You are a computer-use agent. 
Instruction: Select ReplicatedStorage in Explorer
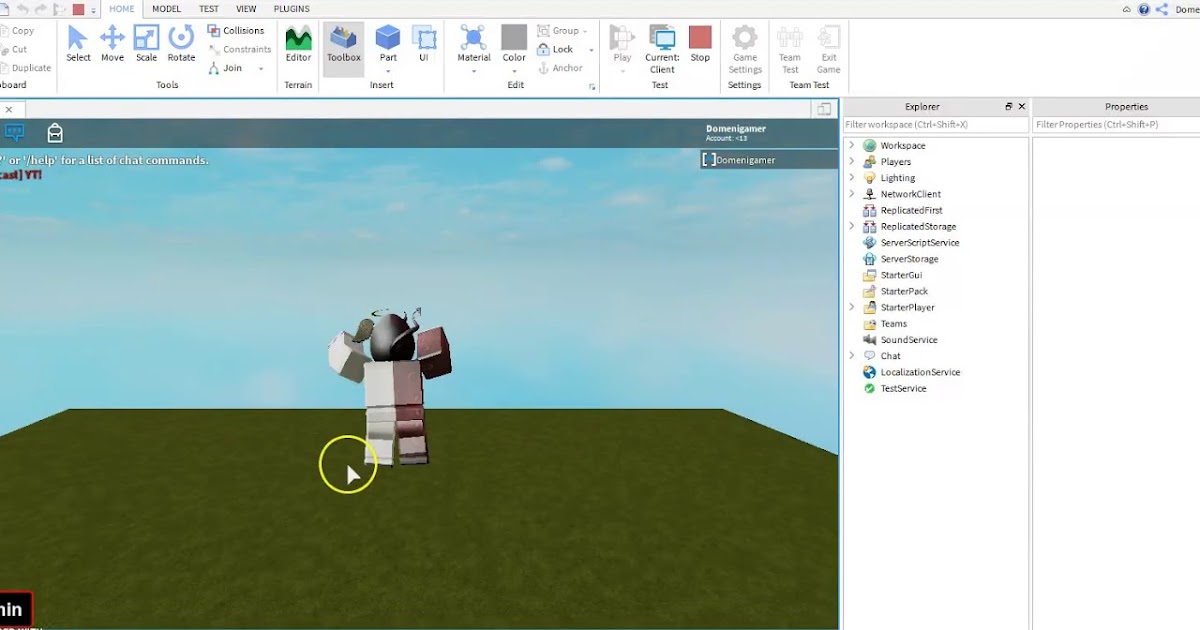[918, 227]
